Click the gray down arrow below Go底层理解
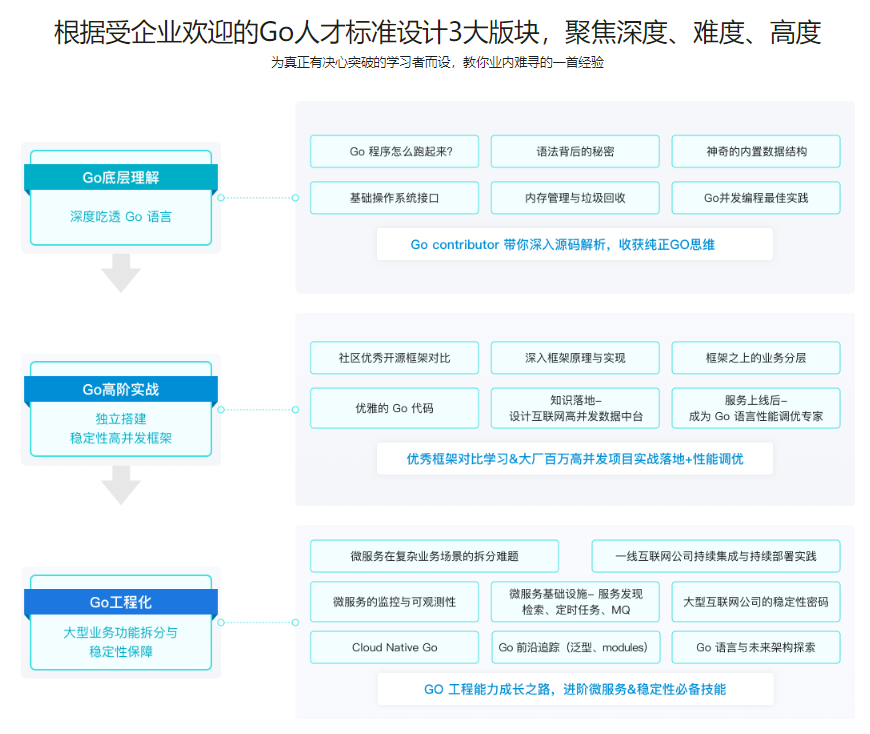This screenshot has height=734, width=870. pos(120,272)
